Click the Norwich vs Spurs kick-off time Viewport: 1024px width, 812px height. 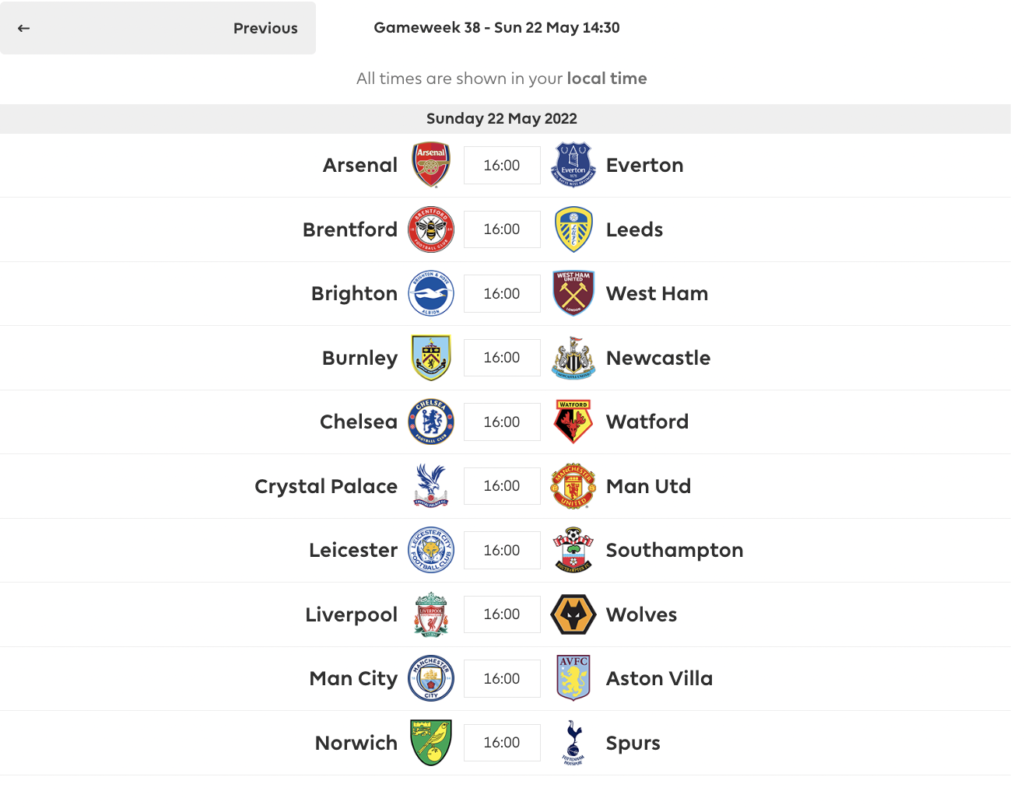click(501, 742)
